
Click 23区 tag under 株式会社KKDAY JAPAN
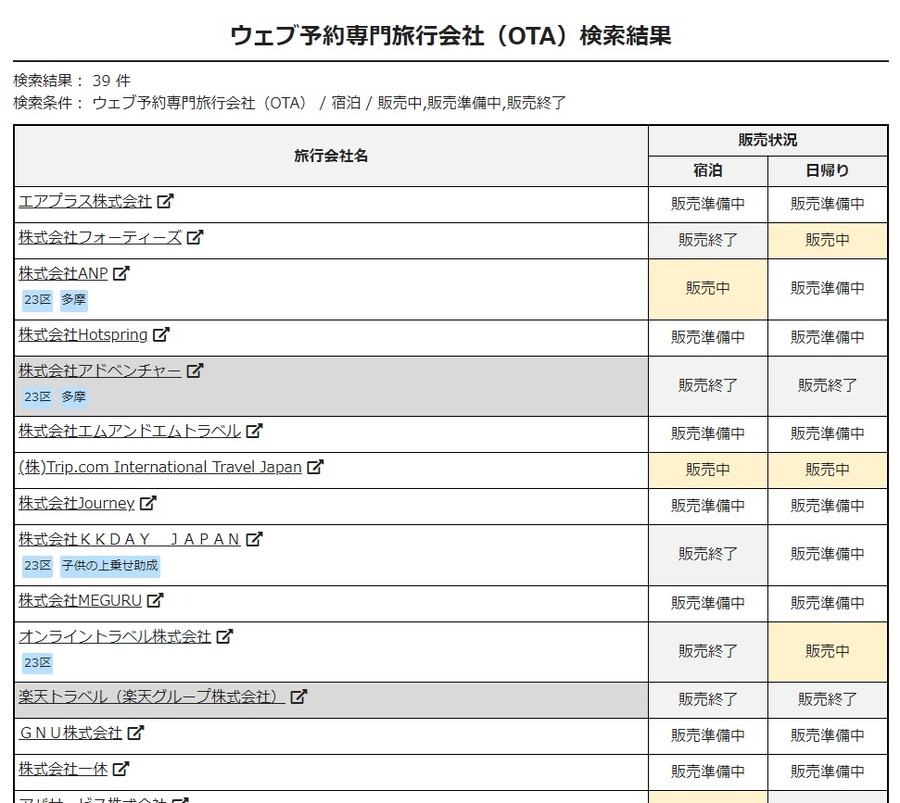[37, 565]
